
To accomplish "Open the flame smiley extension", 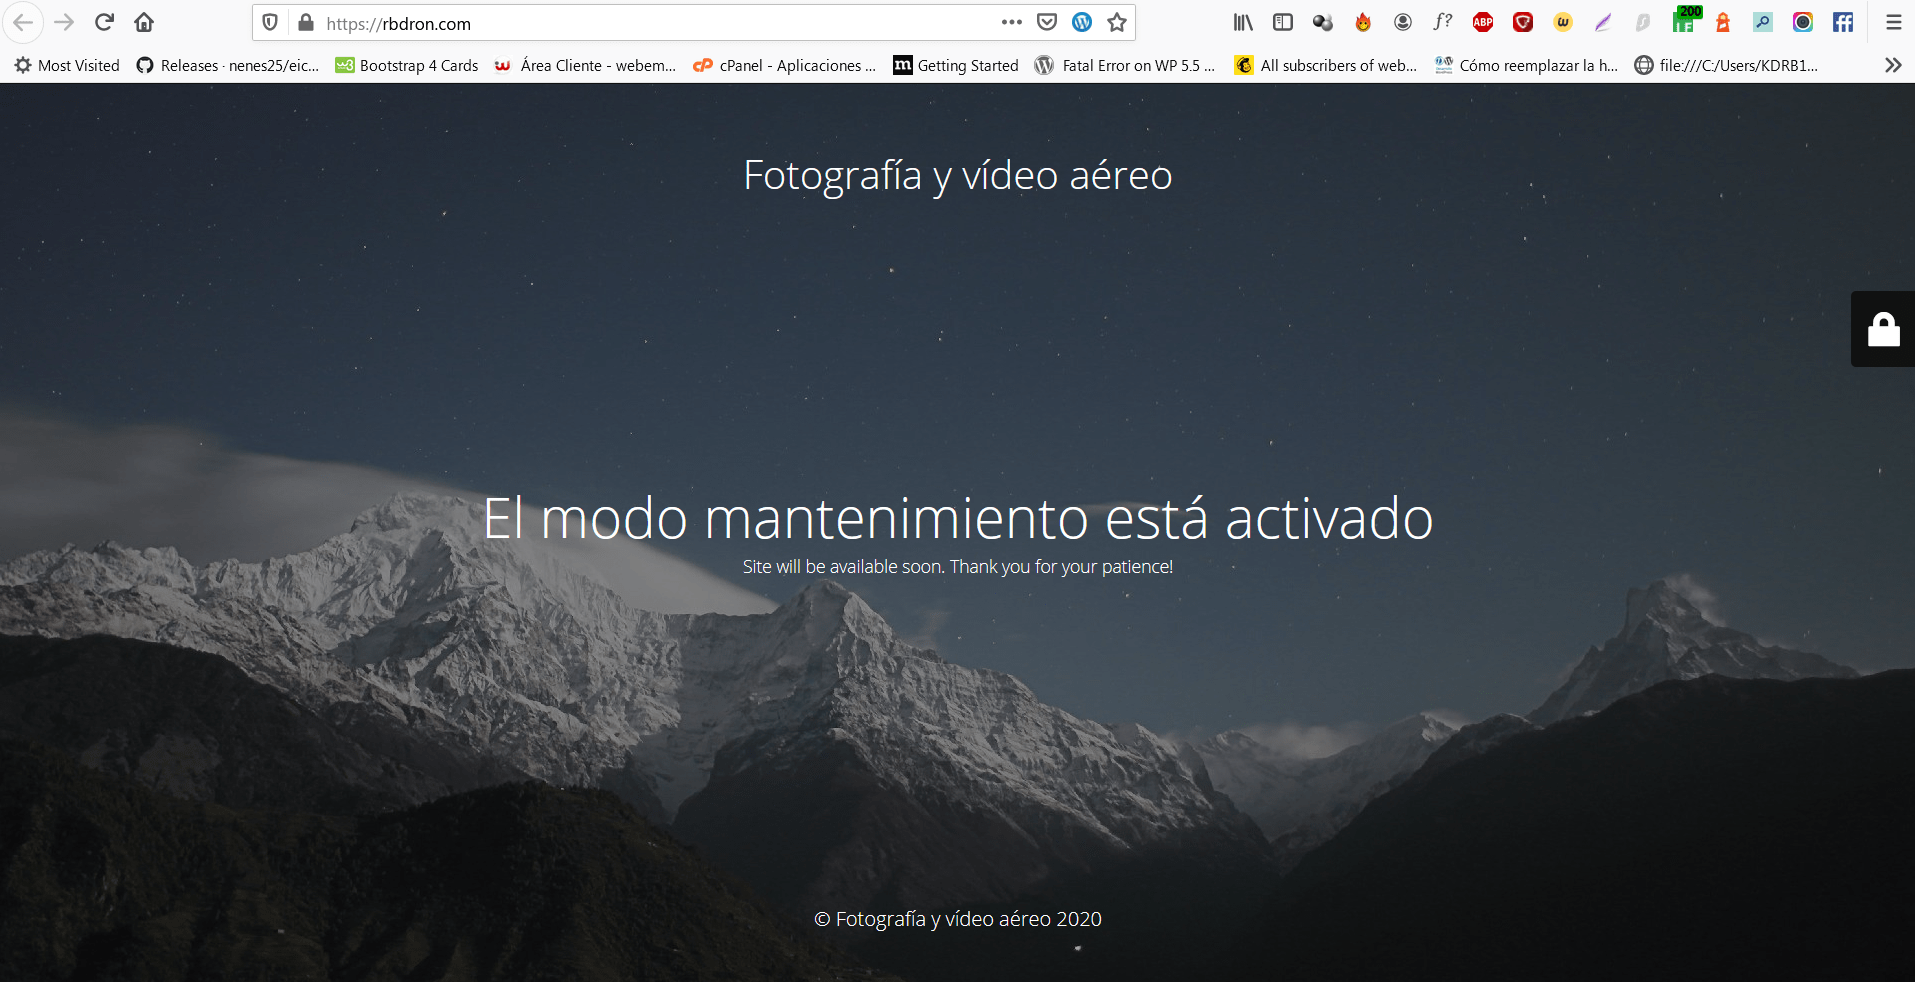I will (1363, 22).
